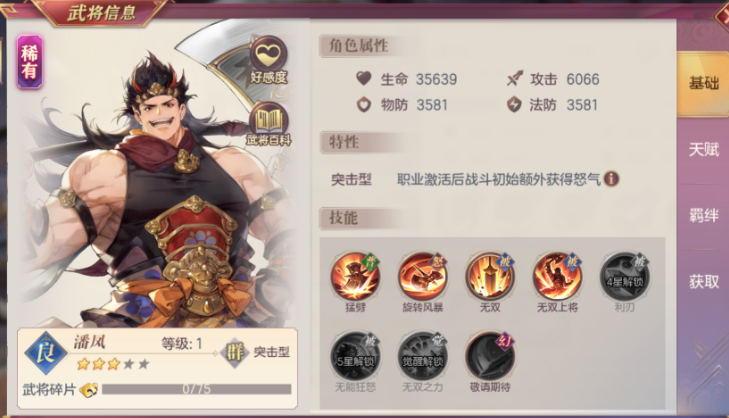This screenshot has height=418, width=729.
Task: Click the info icon beside 突击型 trait
Action: coord(611,179)
